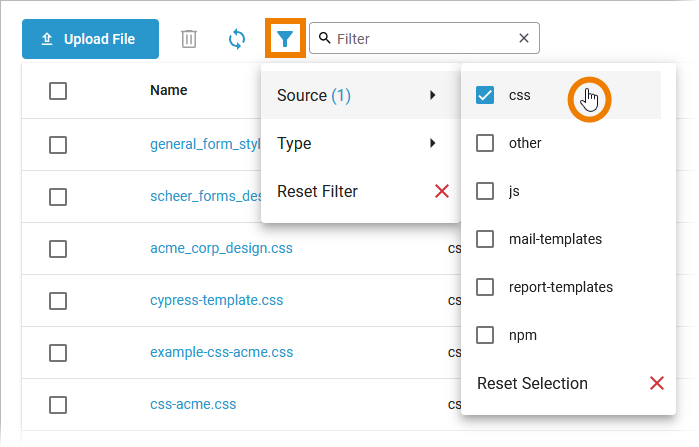Clear the filter field with X icon
The image size is (699, 447).
pos(524,39)
